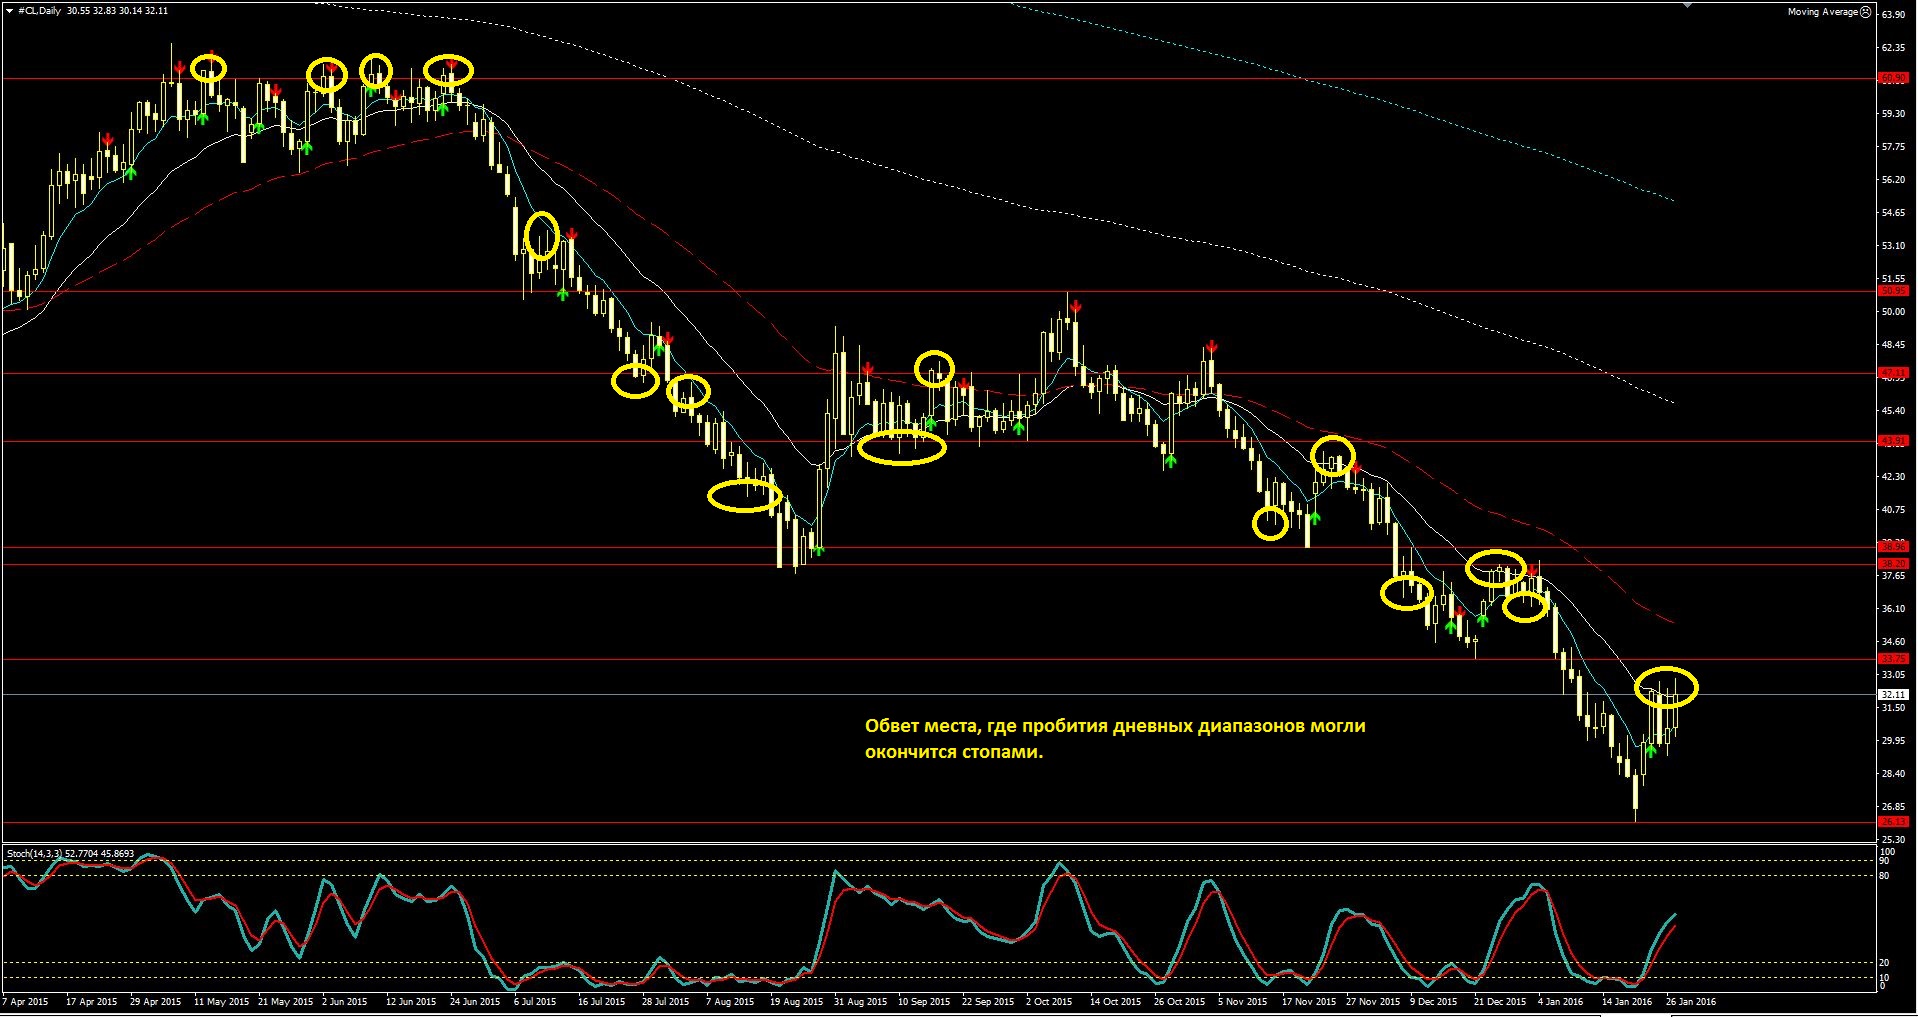Click the current price 32.11 label

coord(1894,694)
